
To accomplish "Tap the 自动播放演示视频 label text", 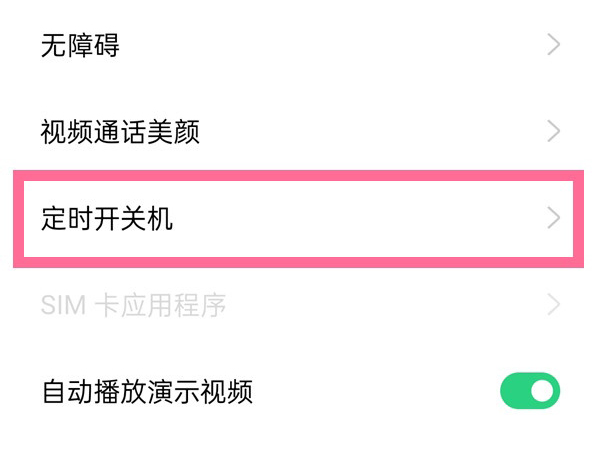I will click(x=147, y=391).
